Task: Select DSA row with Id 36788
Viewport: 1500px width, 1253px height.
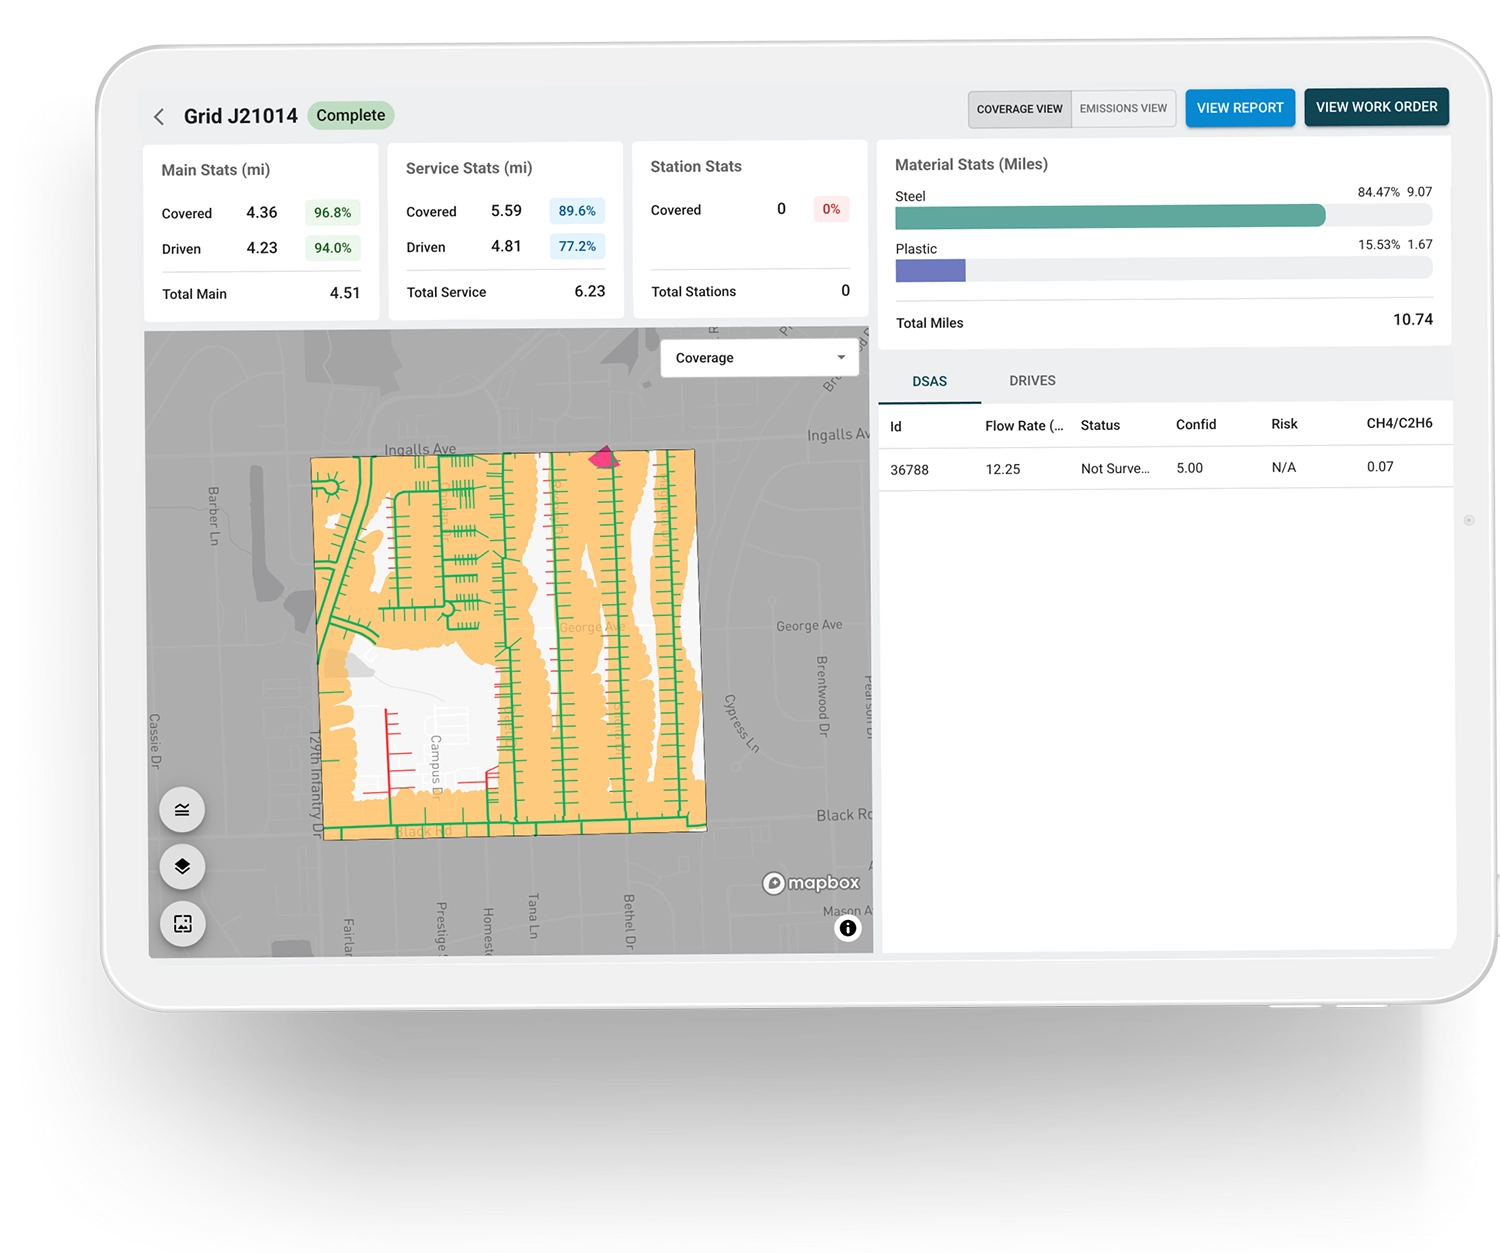Action: click(x=1165, y=468)
